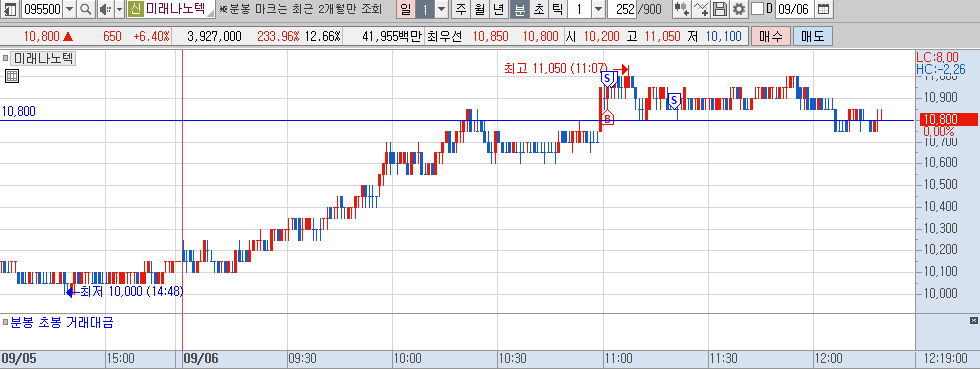The image size is (980, 369).
Task: Expand the stock code 095500 dropdown
Action: coord(69,9)
